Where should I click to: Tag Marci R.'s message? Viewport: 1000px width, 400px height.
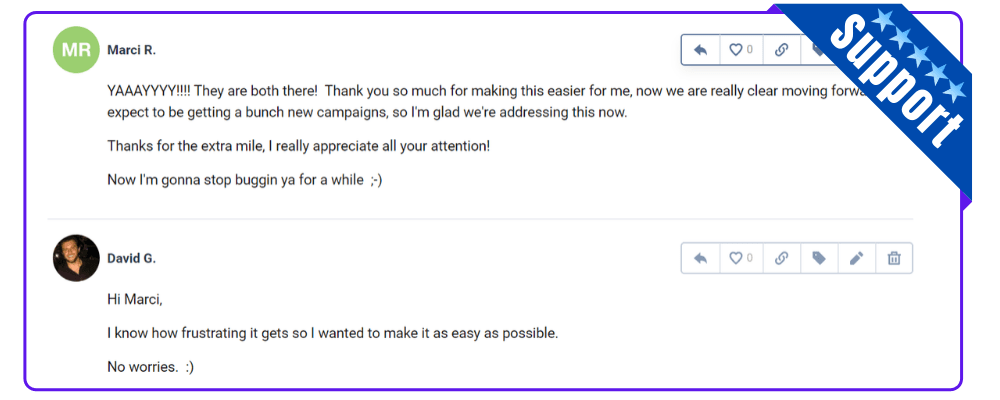coord(818,50)
